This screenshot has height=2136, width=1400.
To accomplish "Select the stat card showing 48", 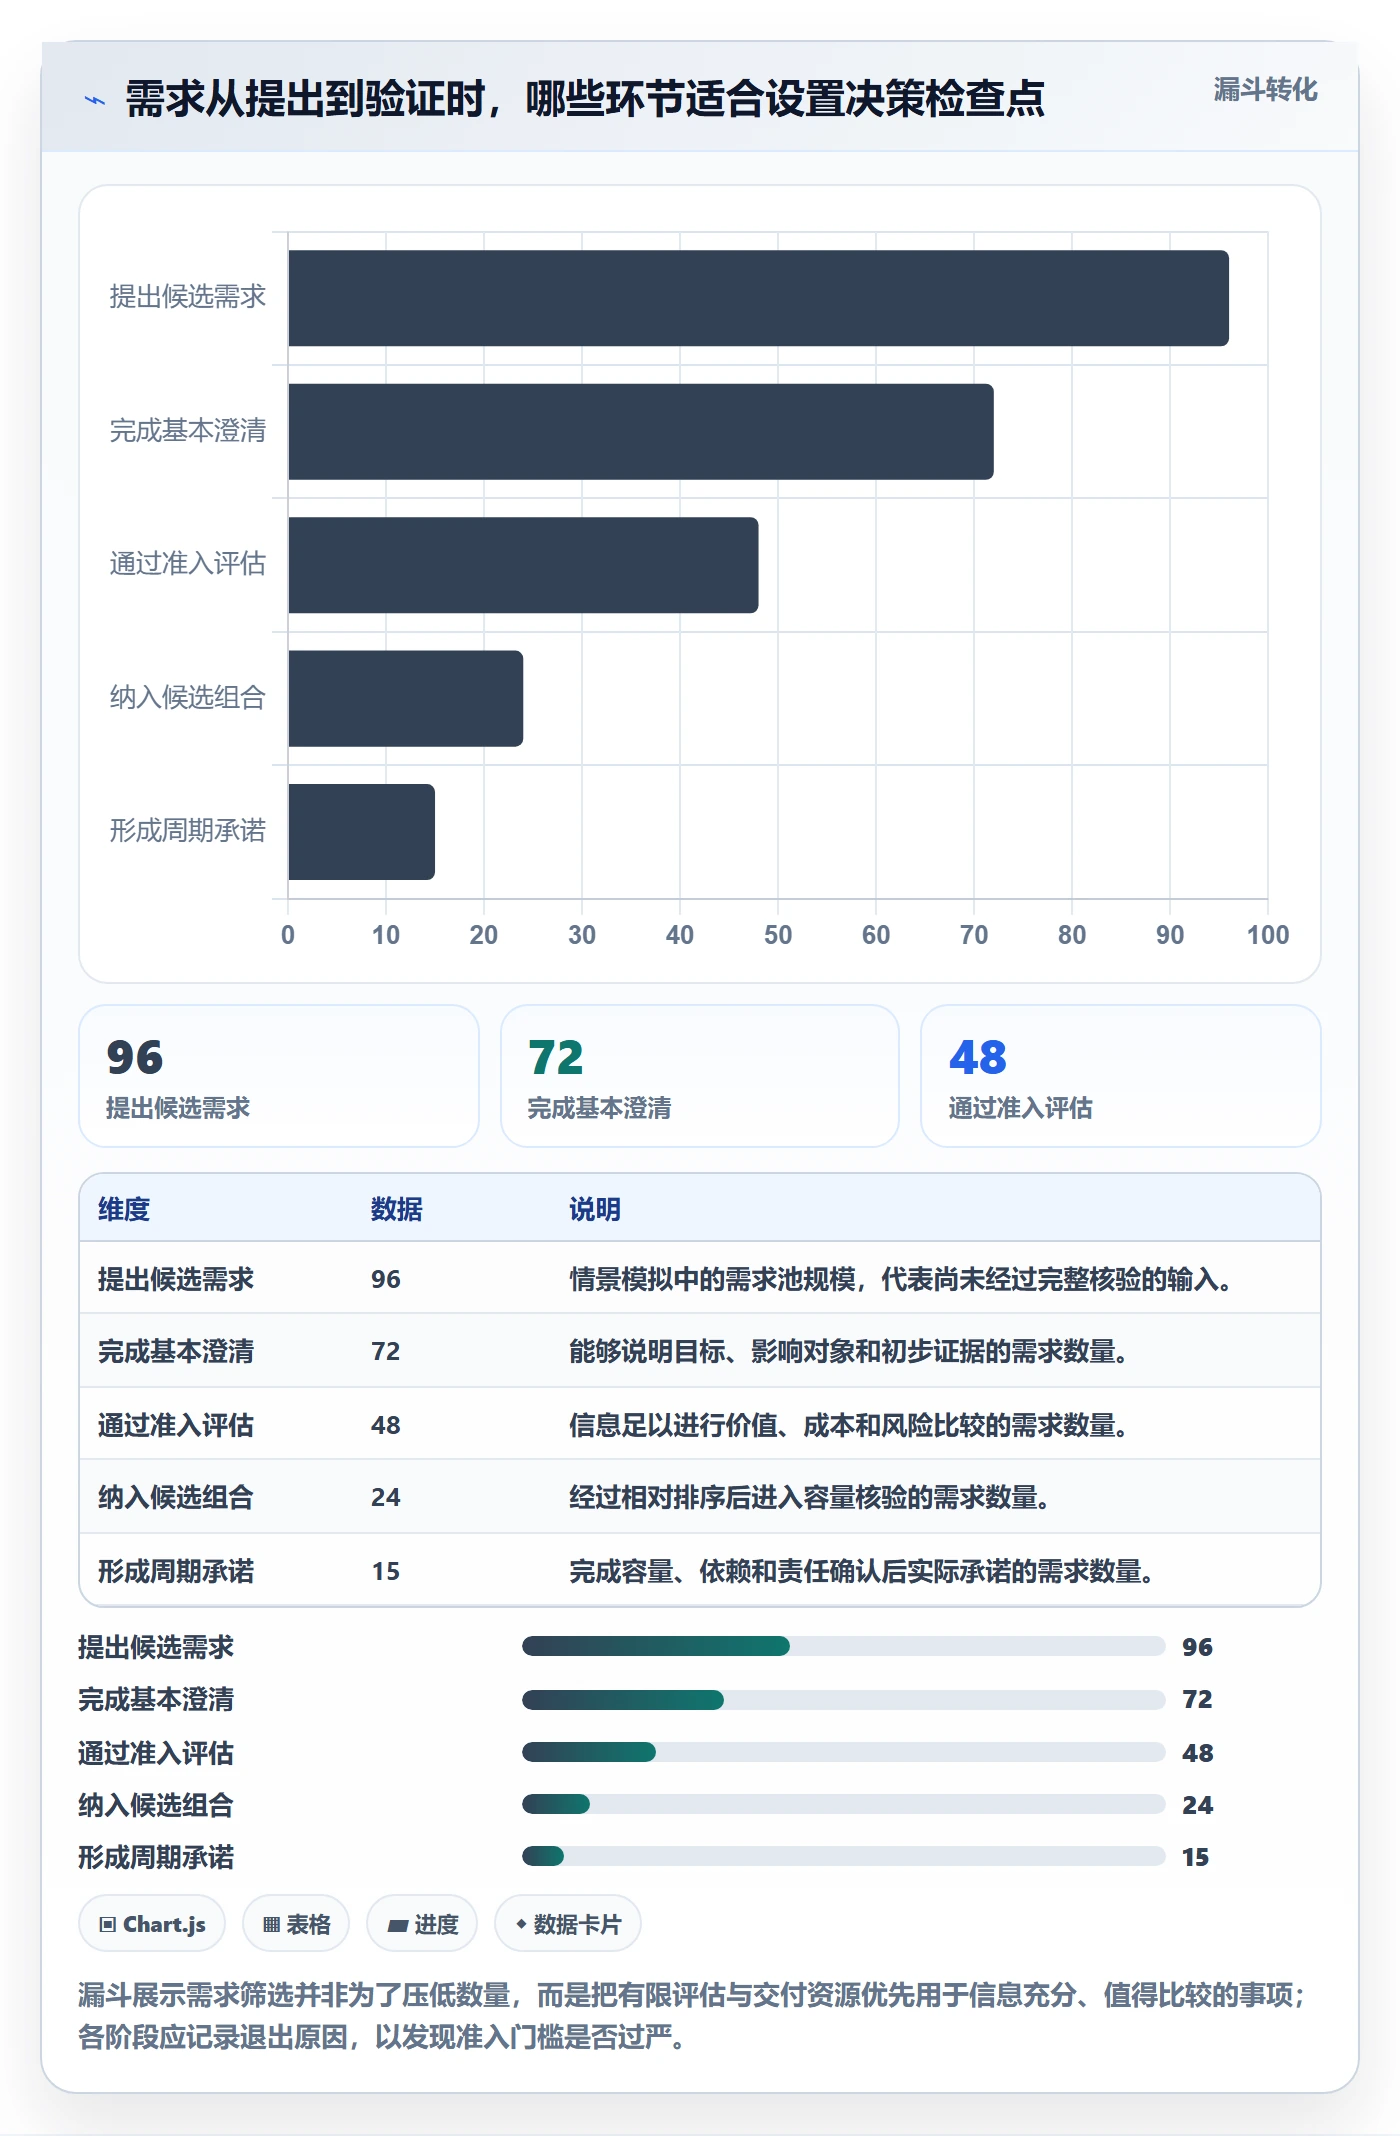I will (1121, 1076).
